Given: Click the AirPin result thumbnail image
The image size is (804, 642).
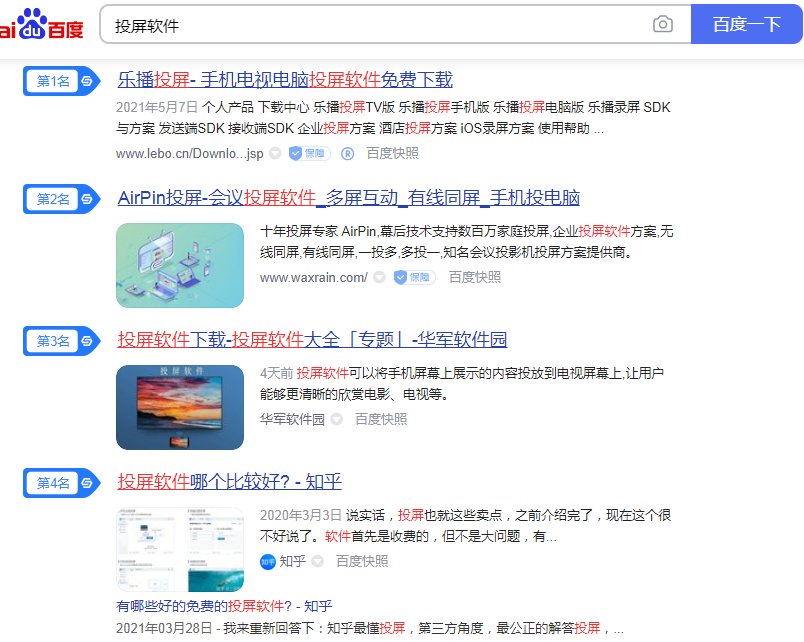Looking at the screenshot, I should coord(180,265).
